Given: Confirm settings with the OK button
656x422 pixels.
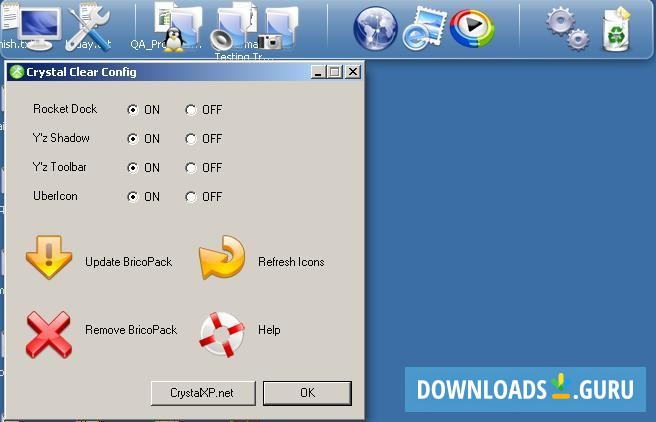Looking at the screenshot, I should click(308, 393).
